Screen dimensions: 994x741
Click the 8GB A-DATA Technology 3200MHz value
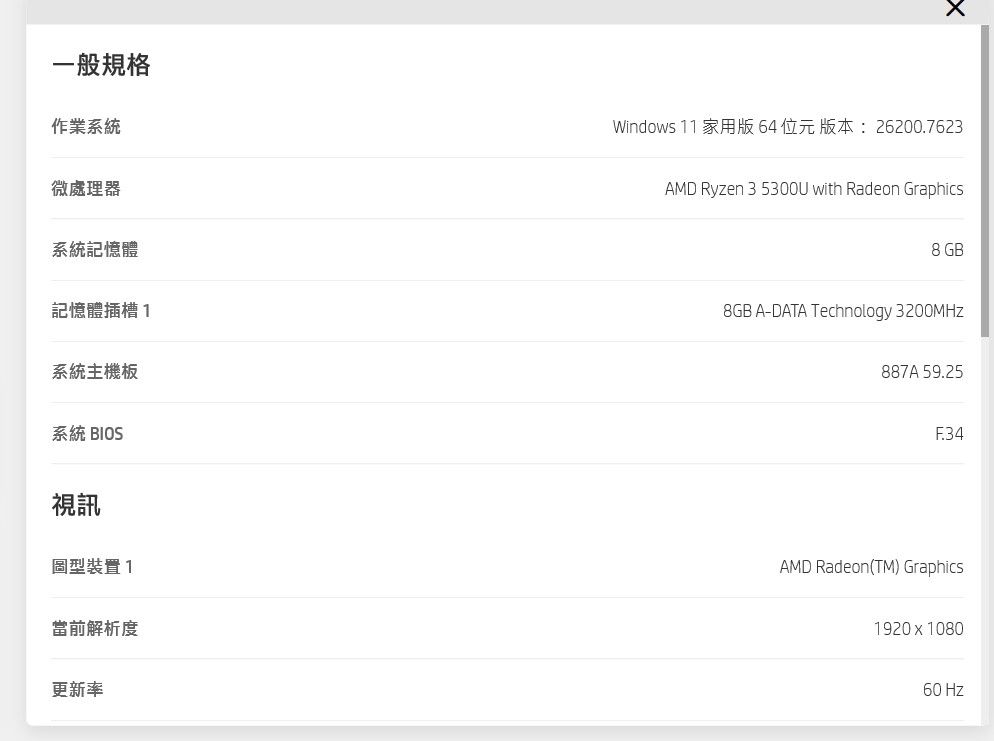[843, 311]
